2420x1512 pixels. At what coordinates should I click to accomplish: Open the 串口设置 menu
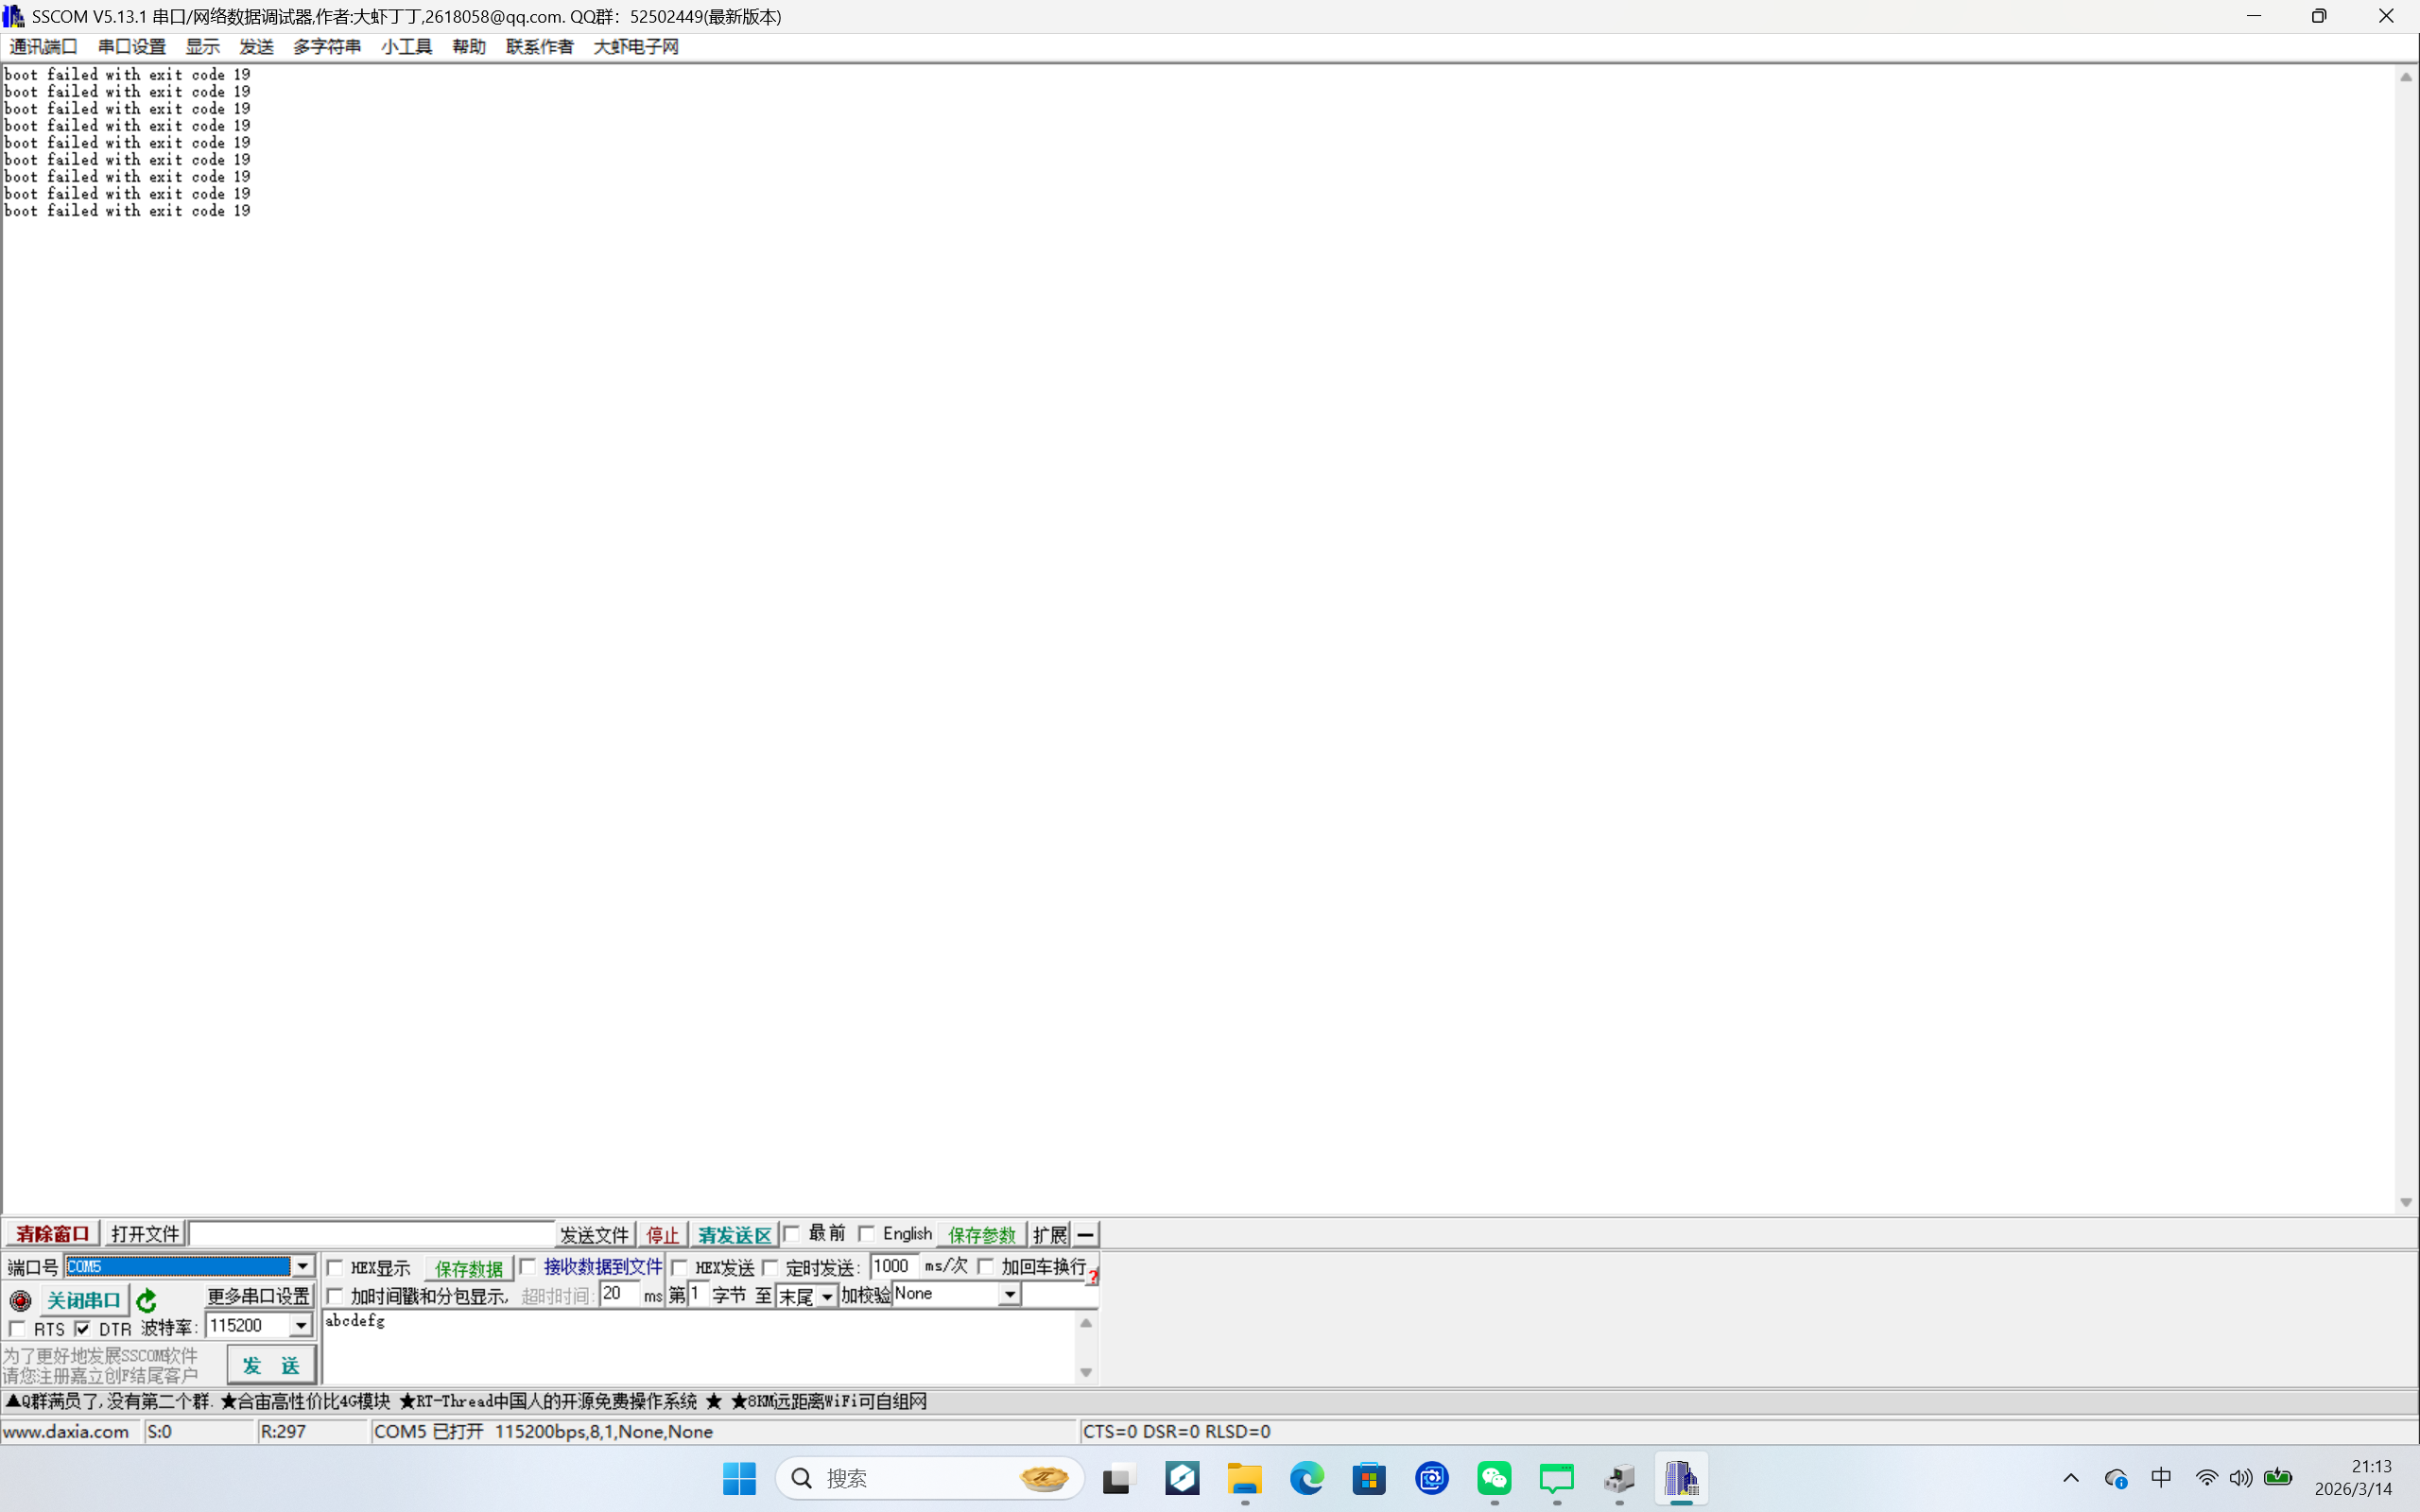[x=131, y=47]
